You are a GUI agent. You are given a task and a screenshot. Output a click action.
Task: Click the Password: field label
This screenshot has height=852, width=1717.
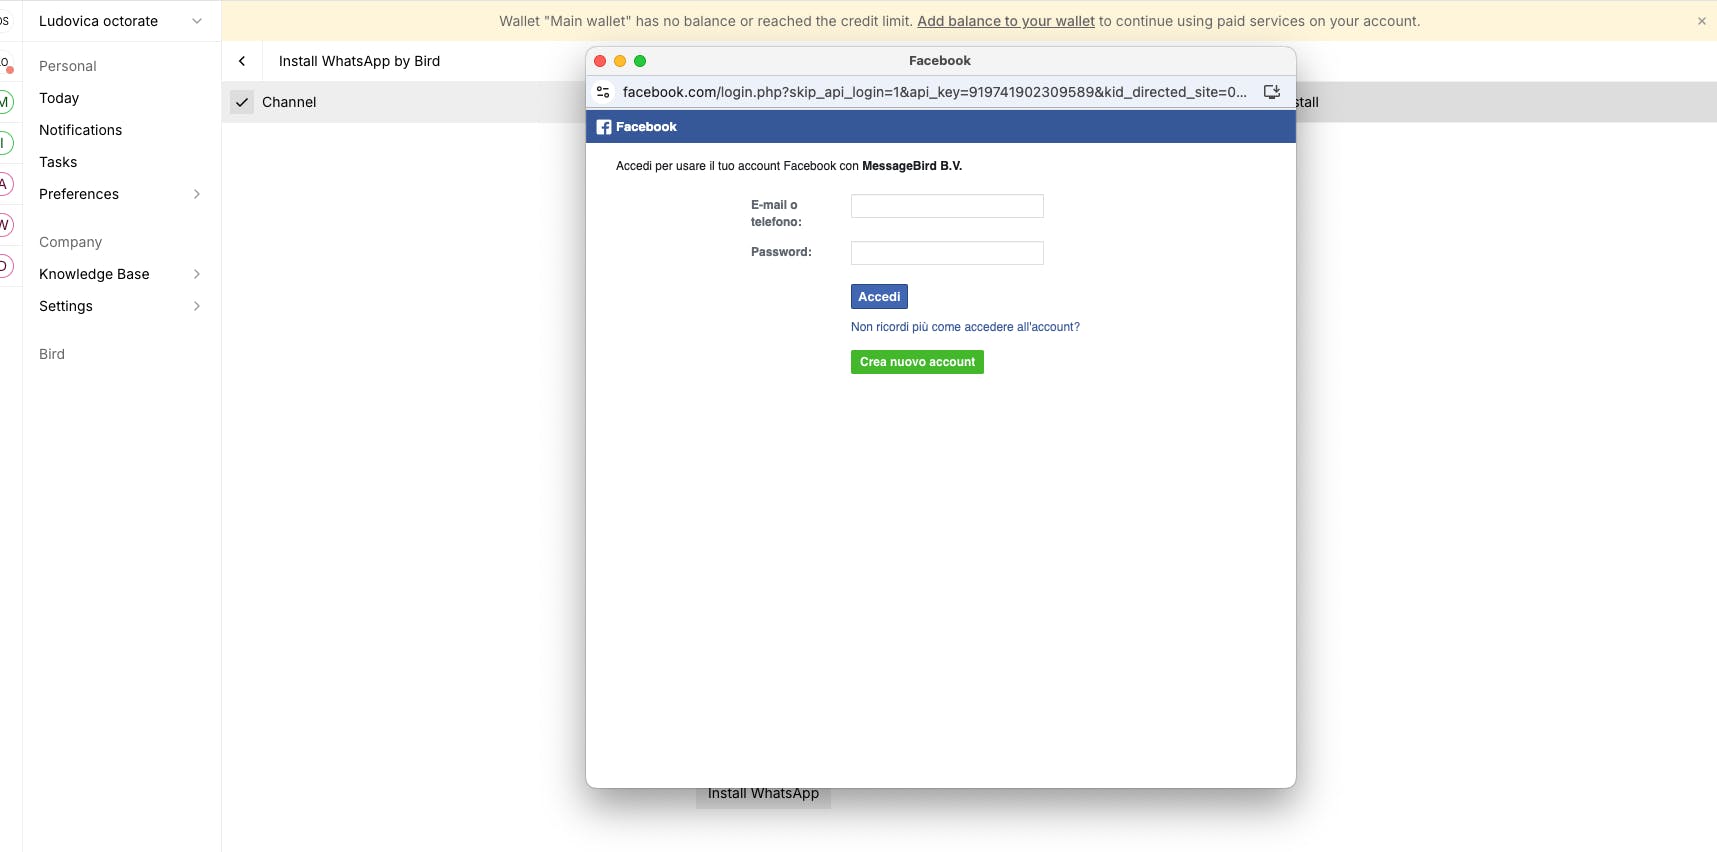click(781, 252)
